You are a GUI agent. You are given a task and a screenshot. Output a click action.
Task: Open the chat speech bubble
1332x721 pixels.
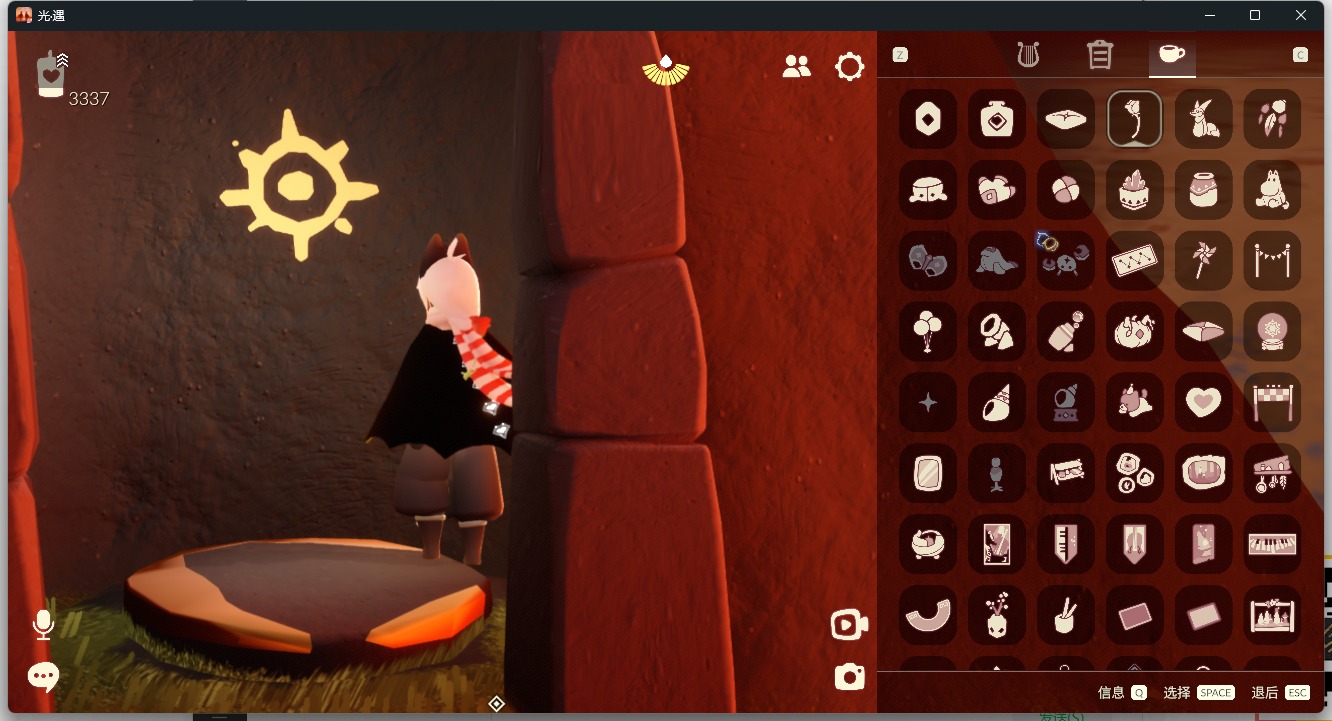[x=43, y=677]
